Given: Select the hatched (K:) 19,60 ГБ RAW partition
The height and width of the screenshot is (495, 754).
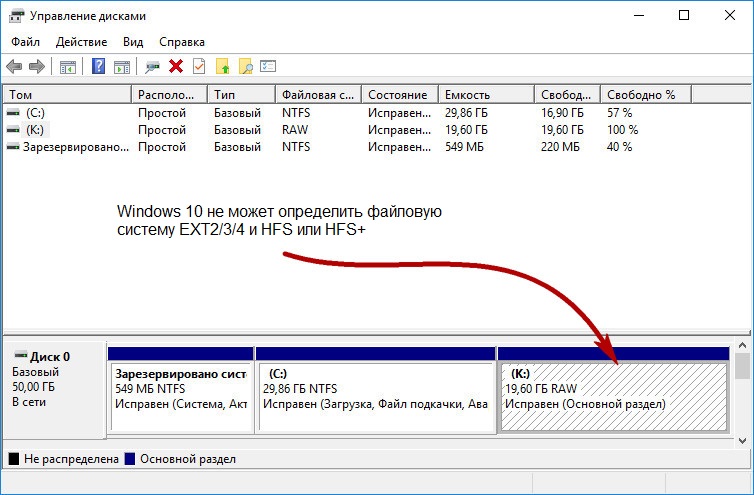Looking at the screenshot, I should point(614,396).
